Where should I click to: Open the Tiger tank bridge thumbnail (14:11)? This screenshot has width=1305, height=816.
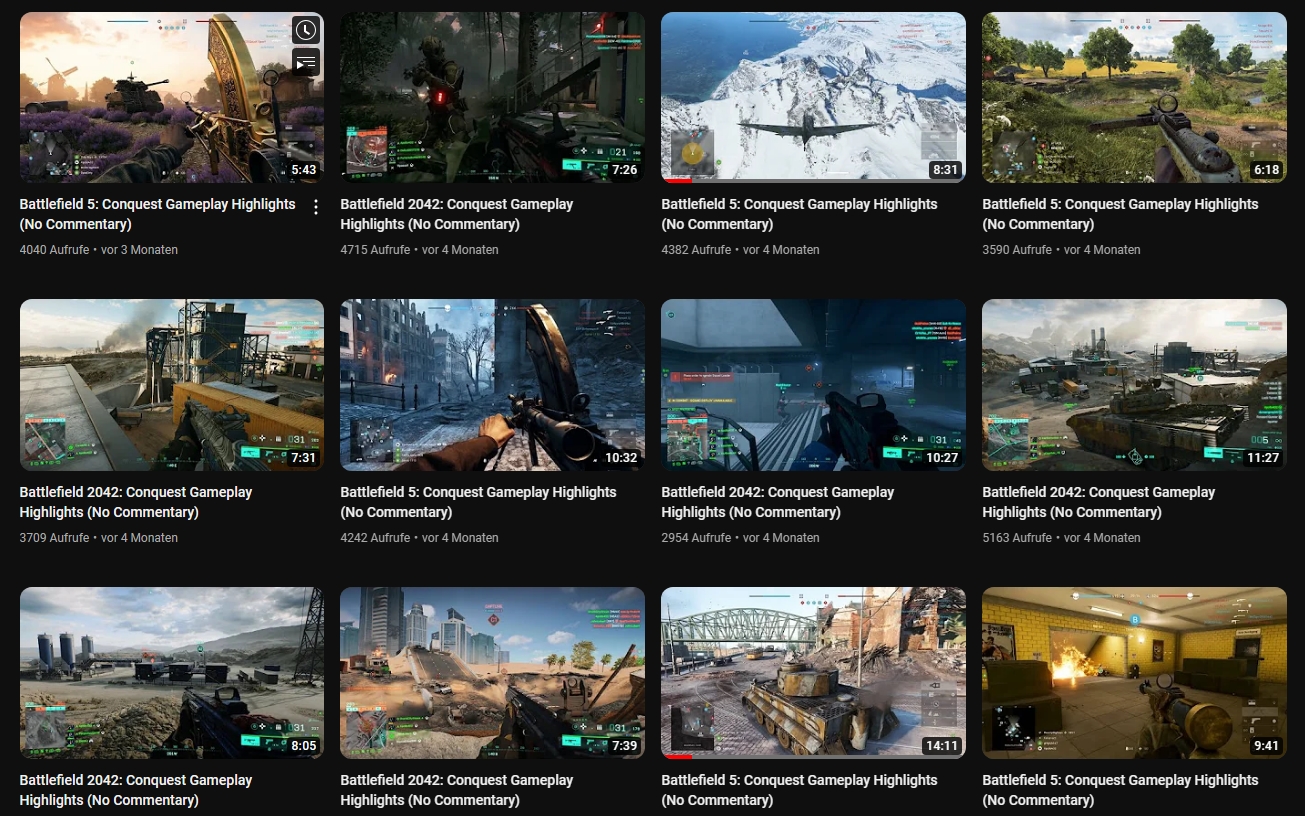813,673
